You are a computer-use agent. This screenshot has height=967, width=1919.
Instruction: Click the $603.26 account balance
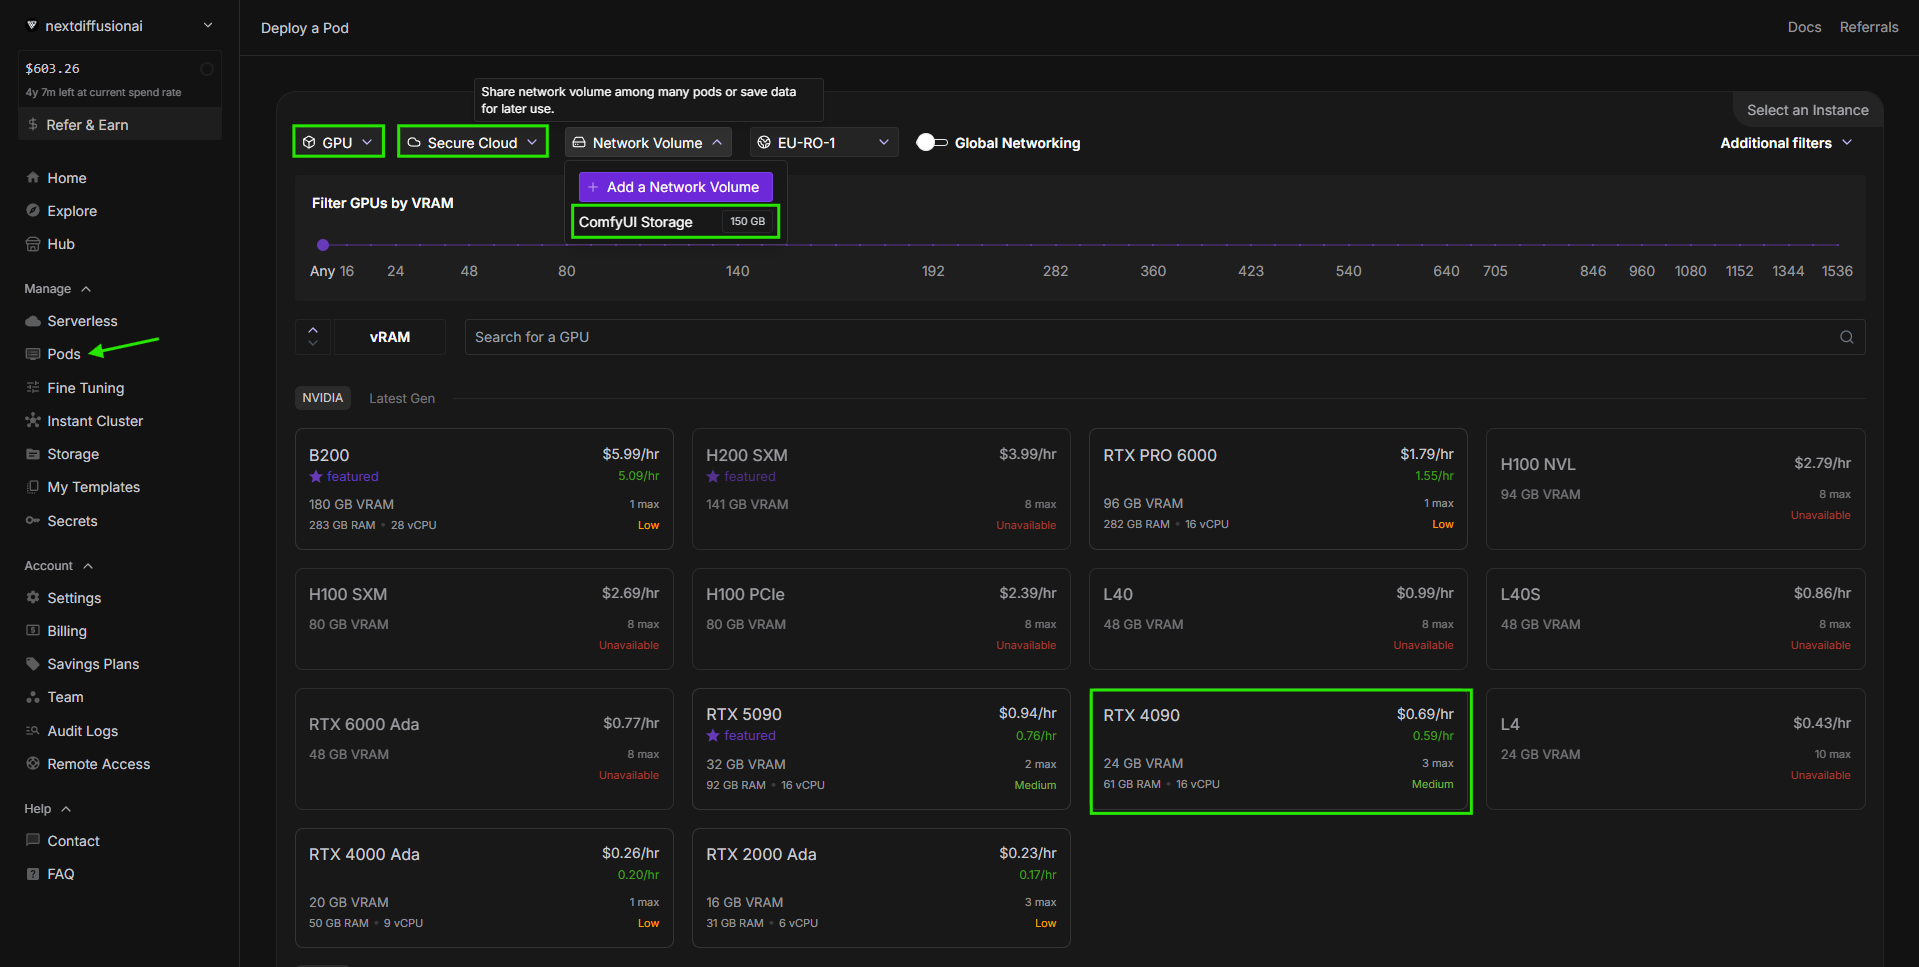(52, 69)
